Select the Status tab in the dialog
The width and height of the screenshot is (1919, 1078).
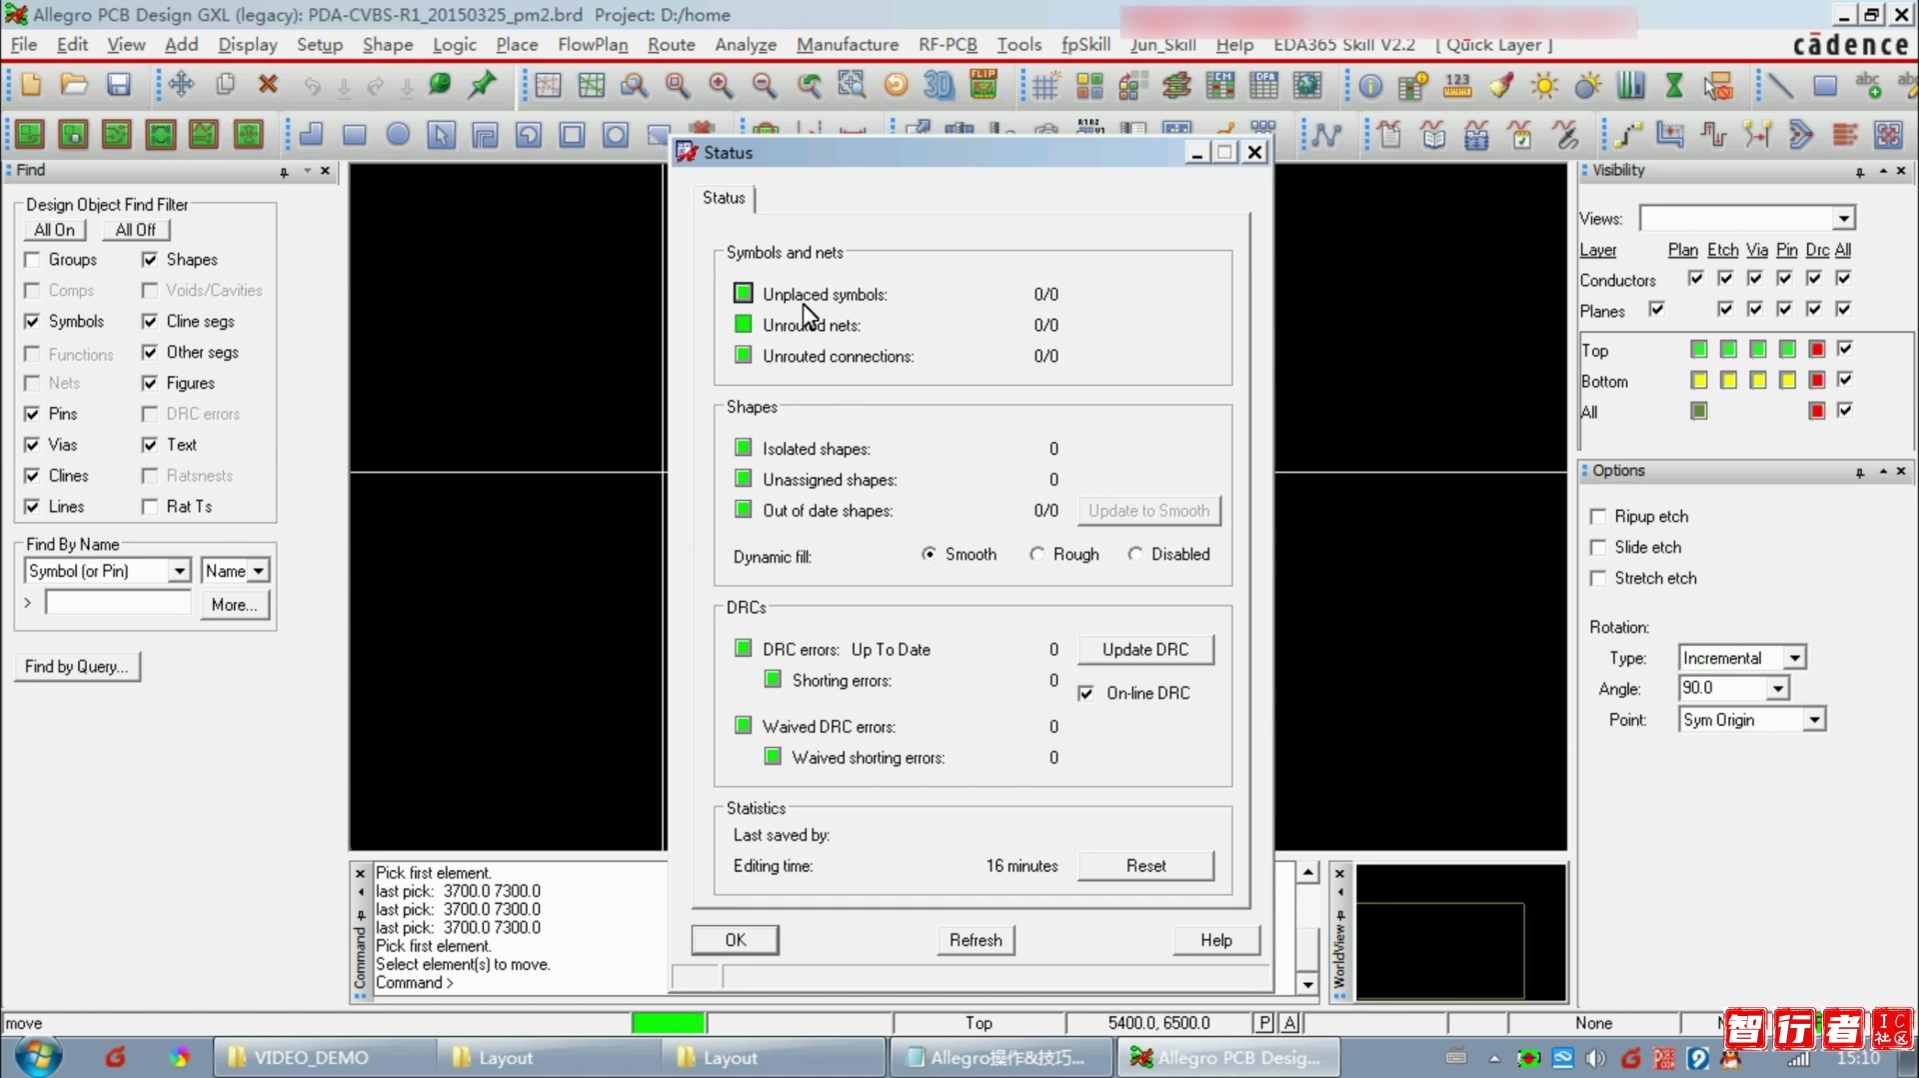click(x=724, y=198)
